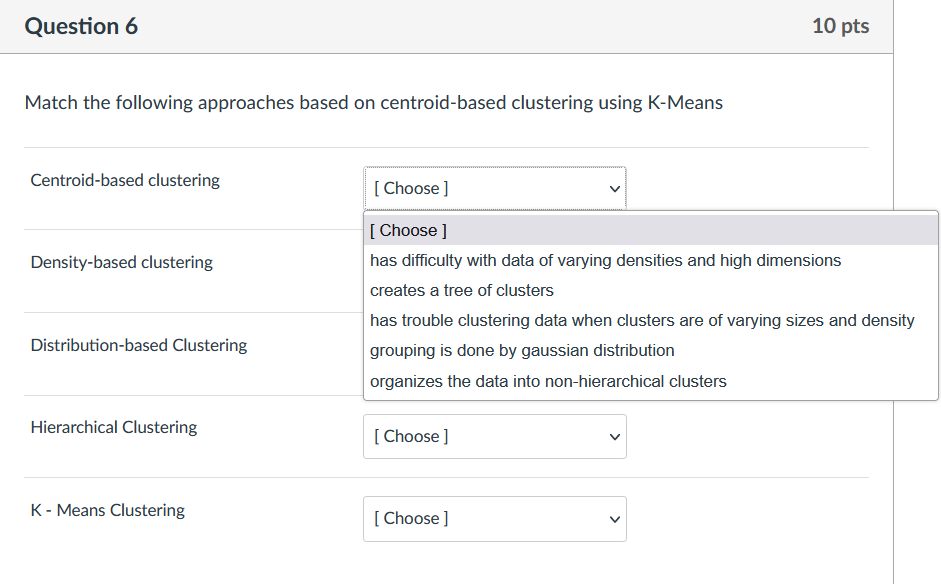Open the Hierarchical Clustering dropdown
The image size is (941, 584).
(x=495, y=437)
